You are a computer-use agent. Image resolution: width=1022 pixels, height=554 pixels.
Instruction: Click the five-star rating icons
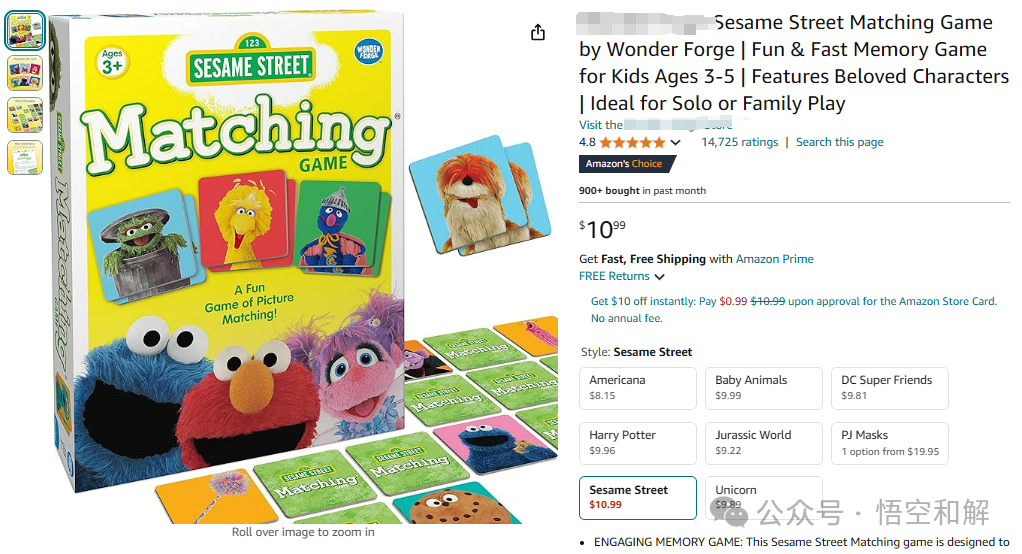click(632, 142)
